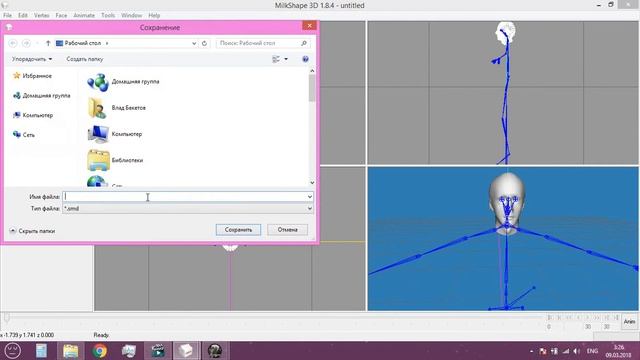Click the skeleton side view viewport

[x=503, y=93]
